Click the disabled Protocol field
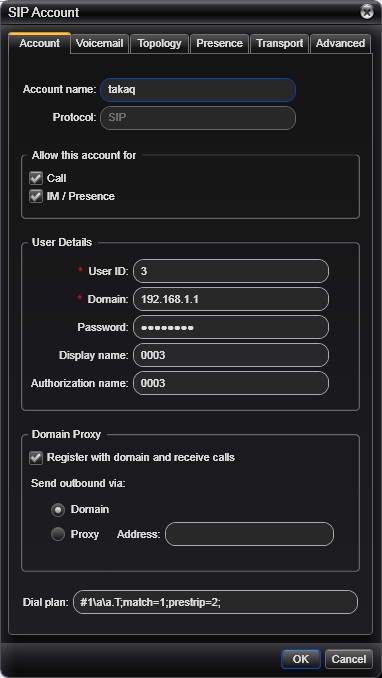382x678 pixels. tap(198, 118)
